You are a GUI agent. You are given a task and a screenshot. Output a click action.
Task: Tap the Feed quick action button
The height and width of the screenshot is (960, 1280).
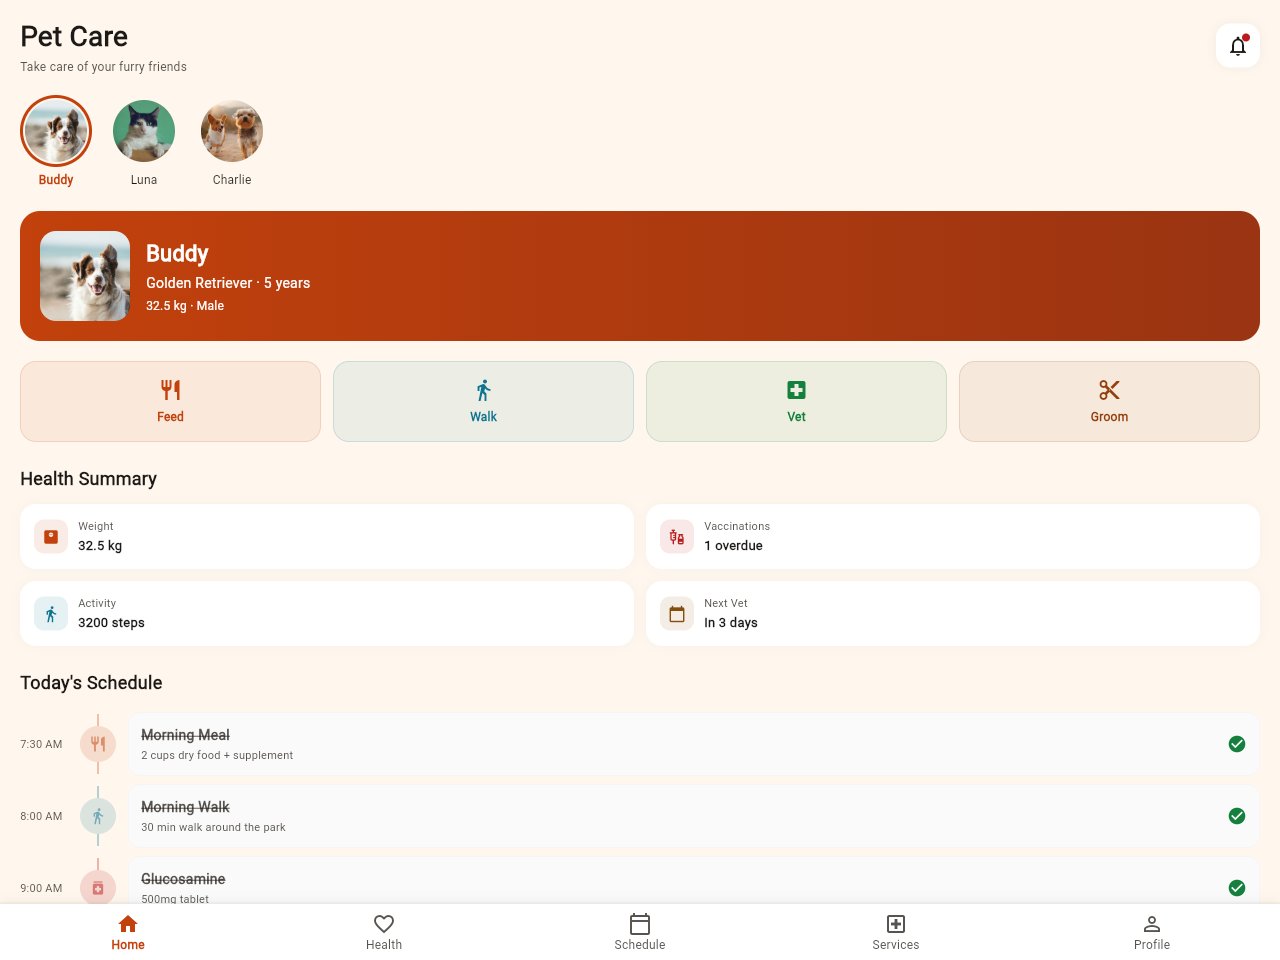(170, 401)
